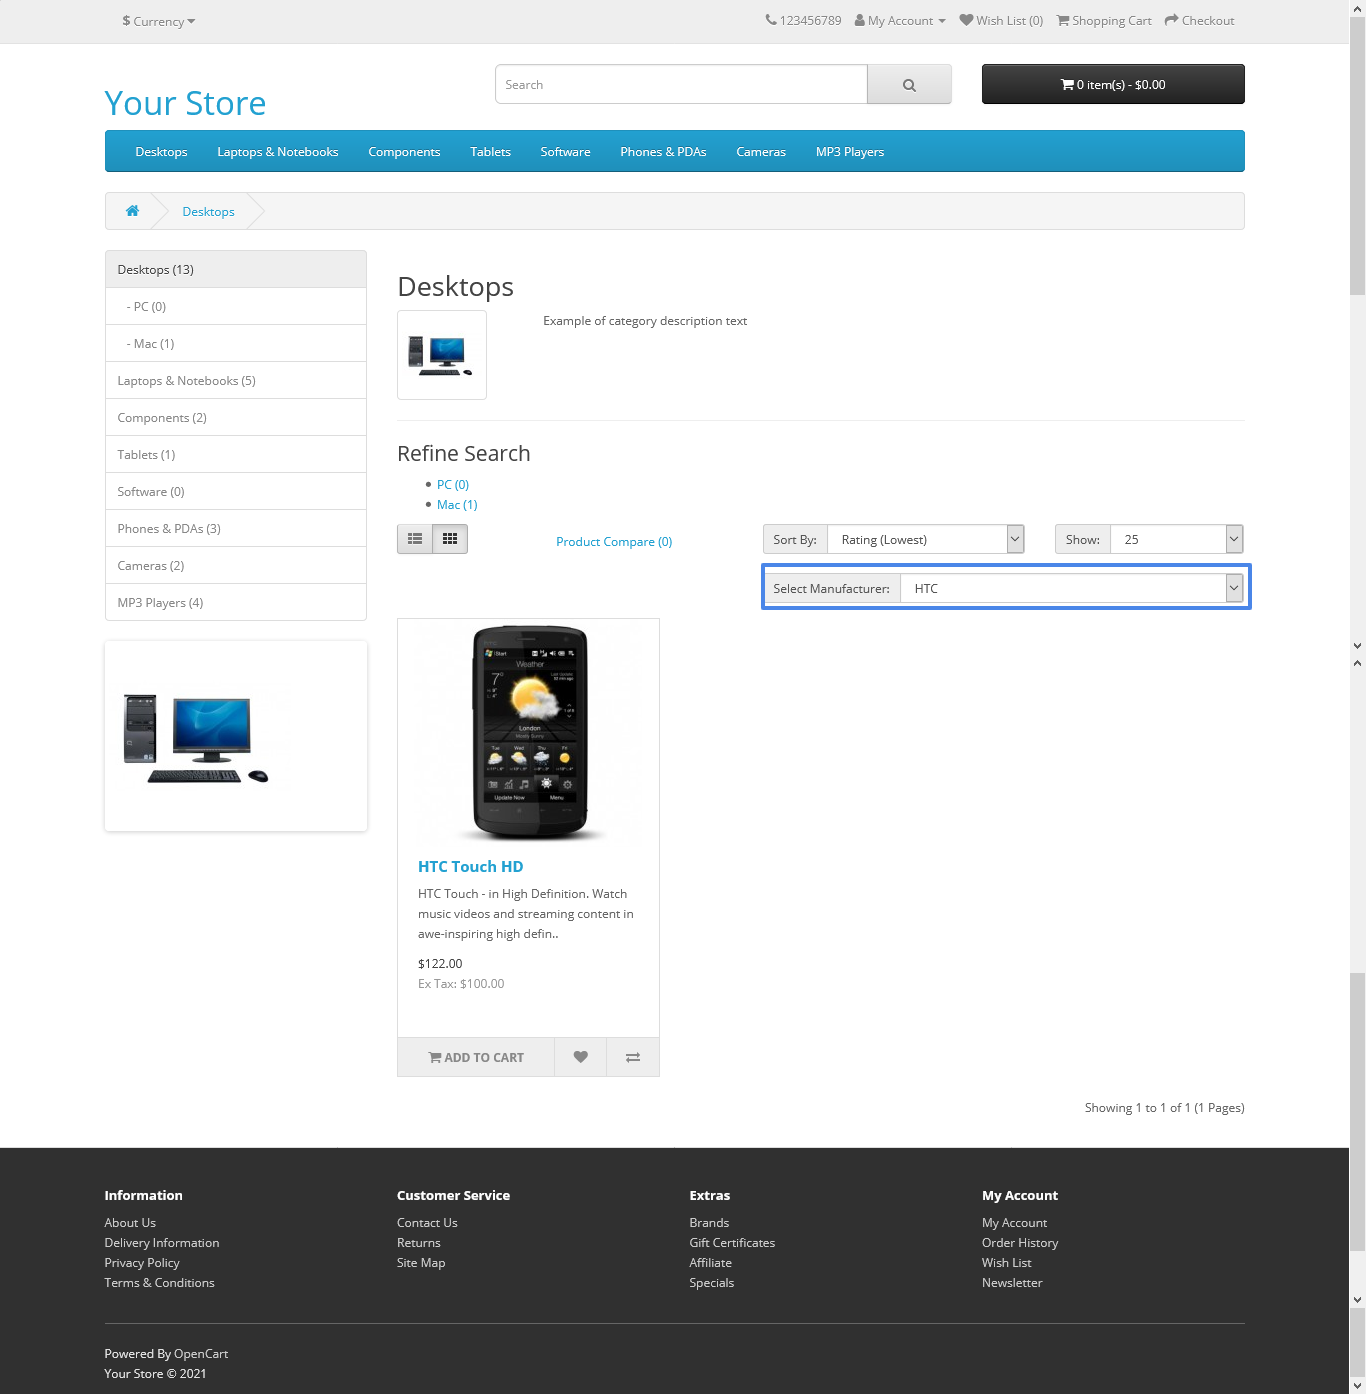
Task: Open OpenCart link in footer
Action: (201, 1354)
